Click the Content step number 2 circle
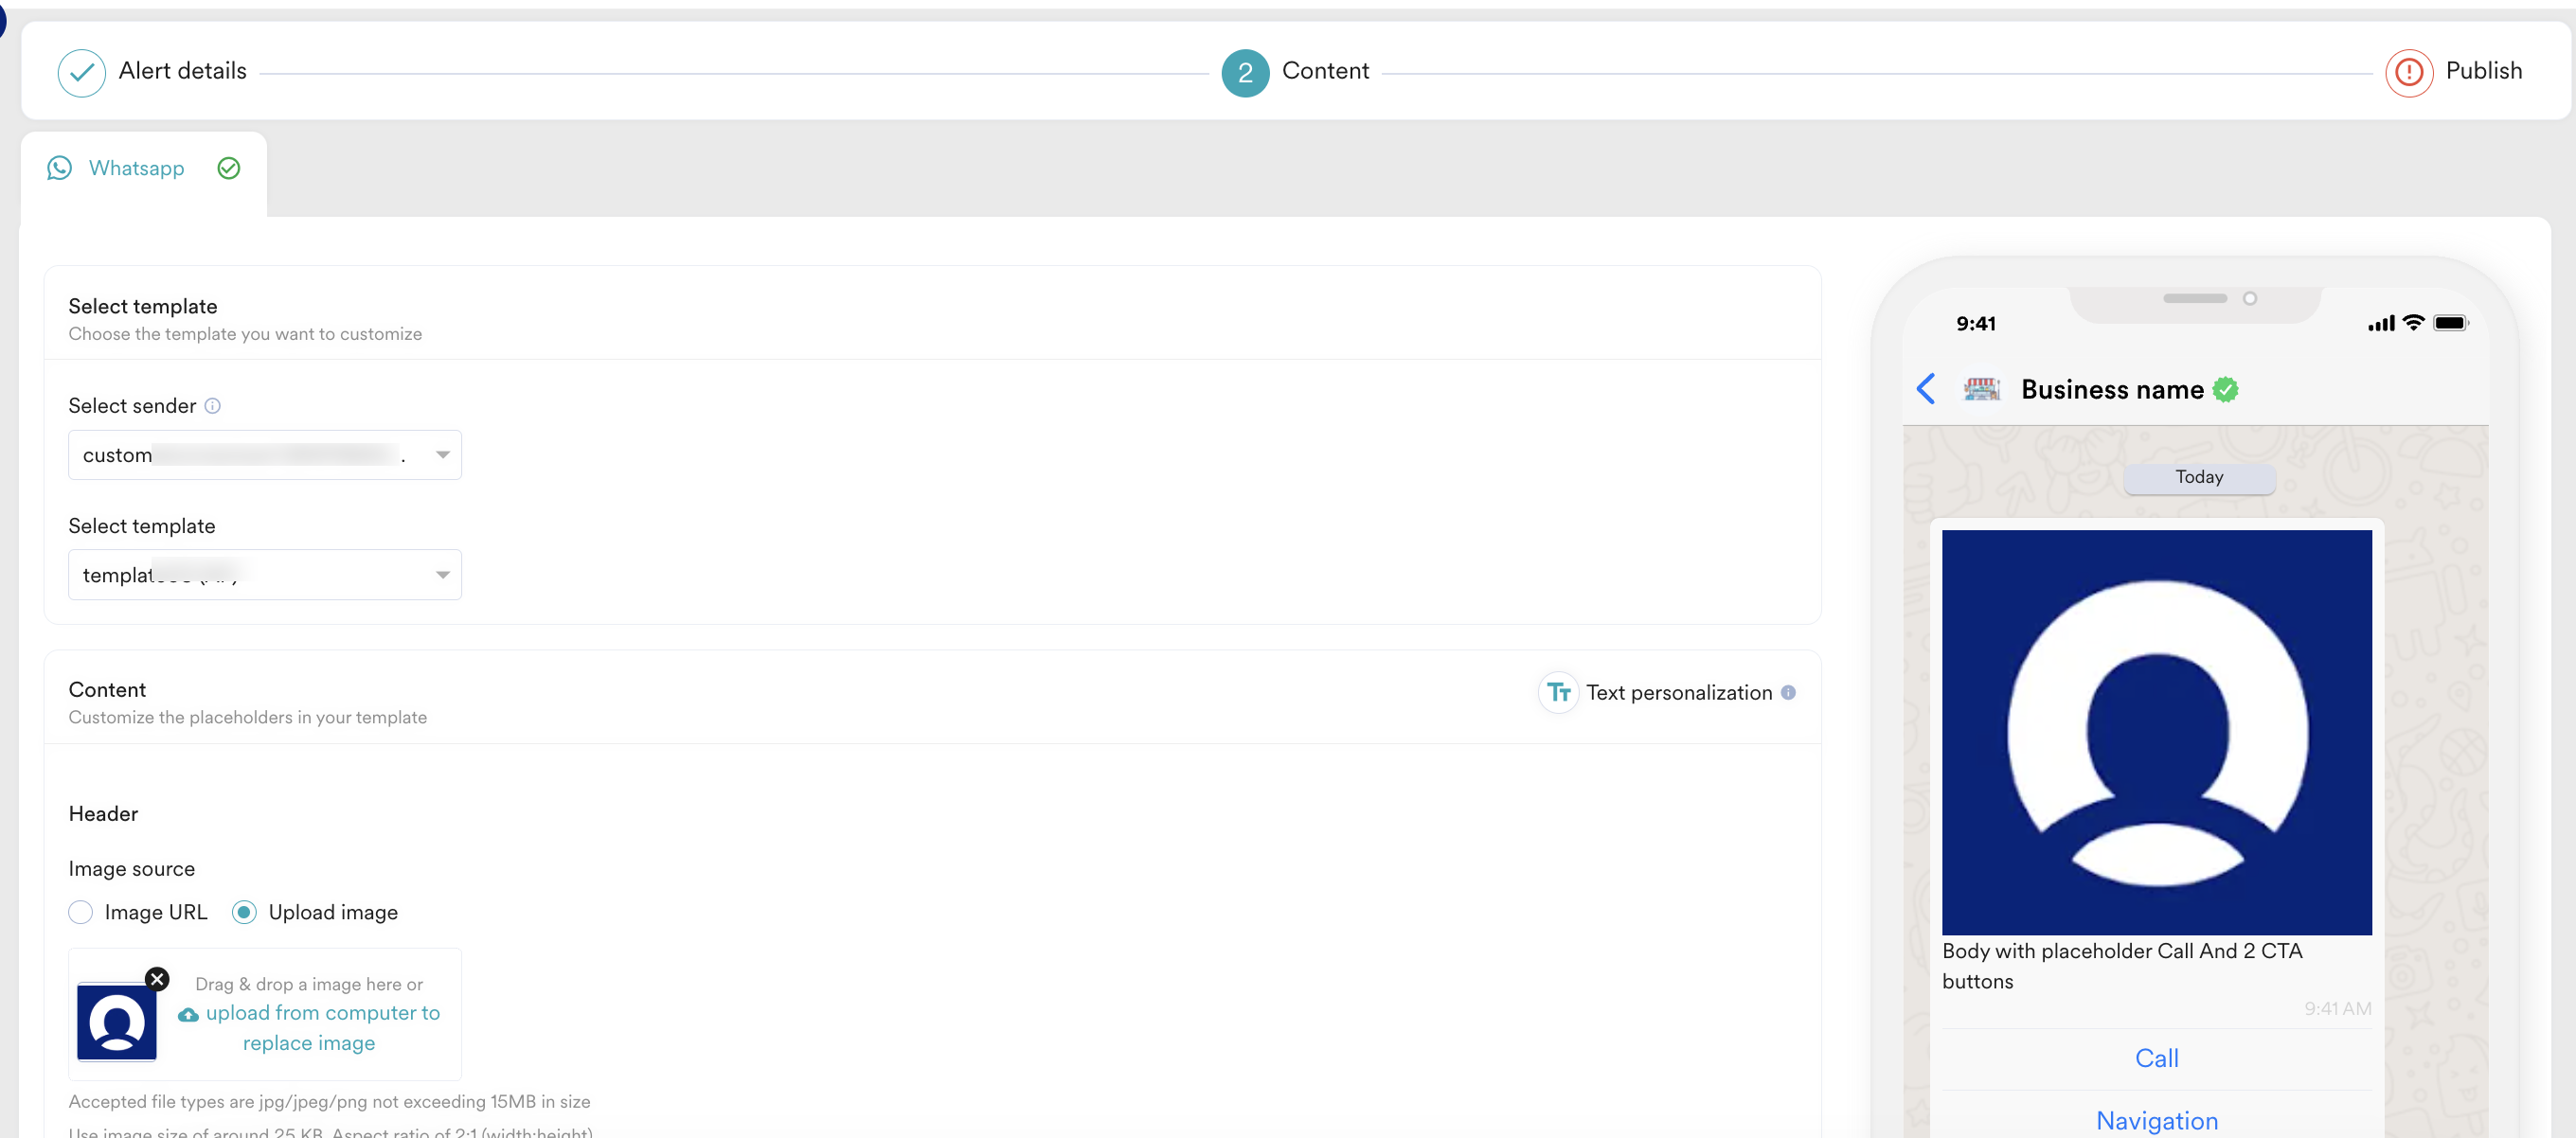Screen dimensions: 2576x1138 coord(1244,72)
